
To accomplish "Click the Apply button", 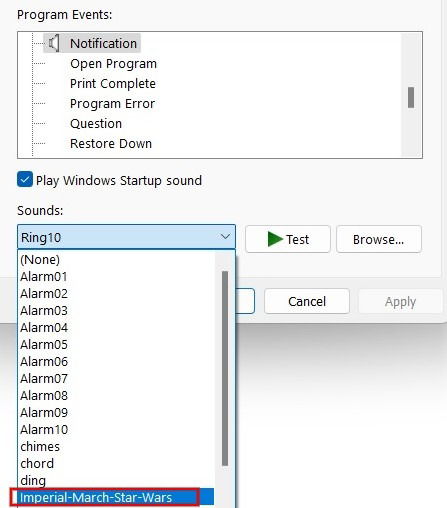I will tap(400, 301).
